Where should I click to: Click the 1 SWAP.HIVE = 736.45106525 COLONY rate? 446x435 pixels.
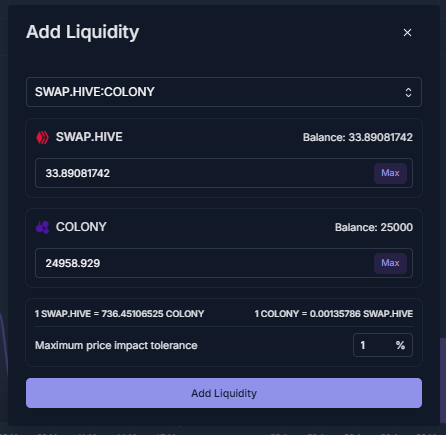[x=119, y=314]
